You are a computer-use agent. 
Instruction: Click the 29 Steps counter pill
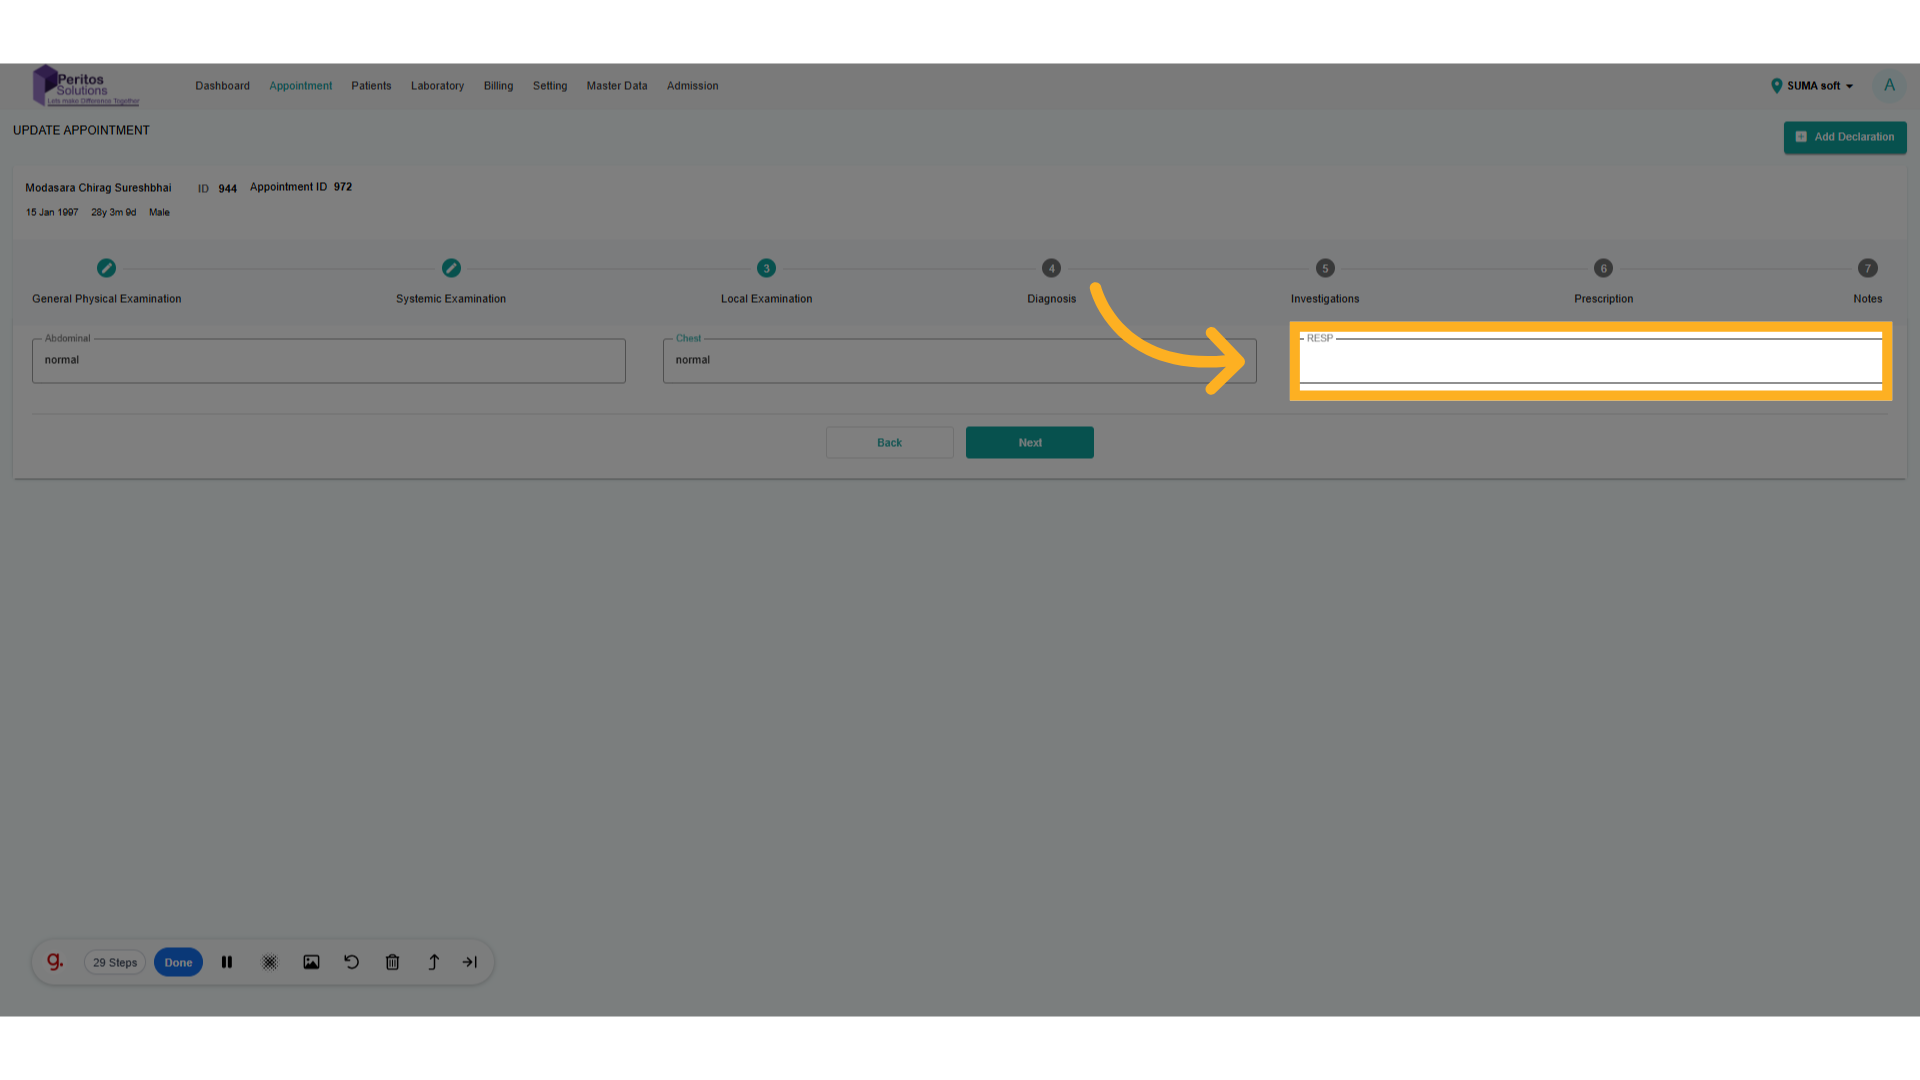point(115,963)
